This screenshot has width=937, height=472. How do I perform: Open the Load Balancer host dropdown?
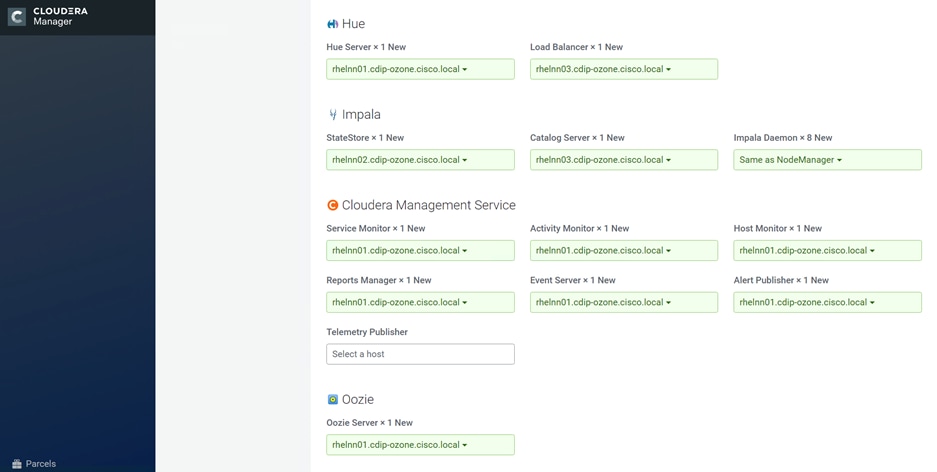point(624,69)
